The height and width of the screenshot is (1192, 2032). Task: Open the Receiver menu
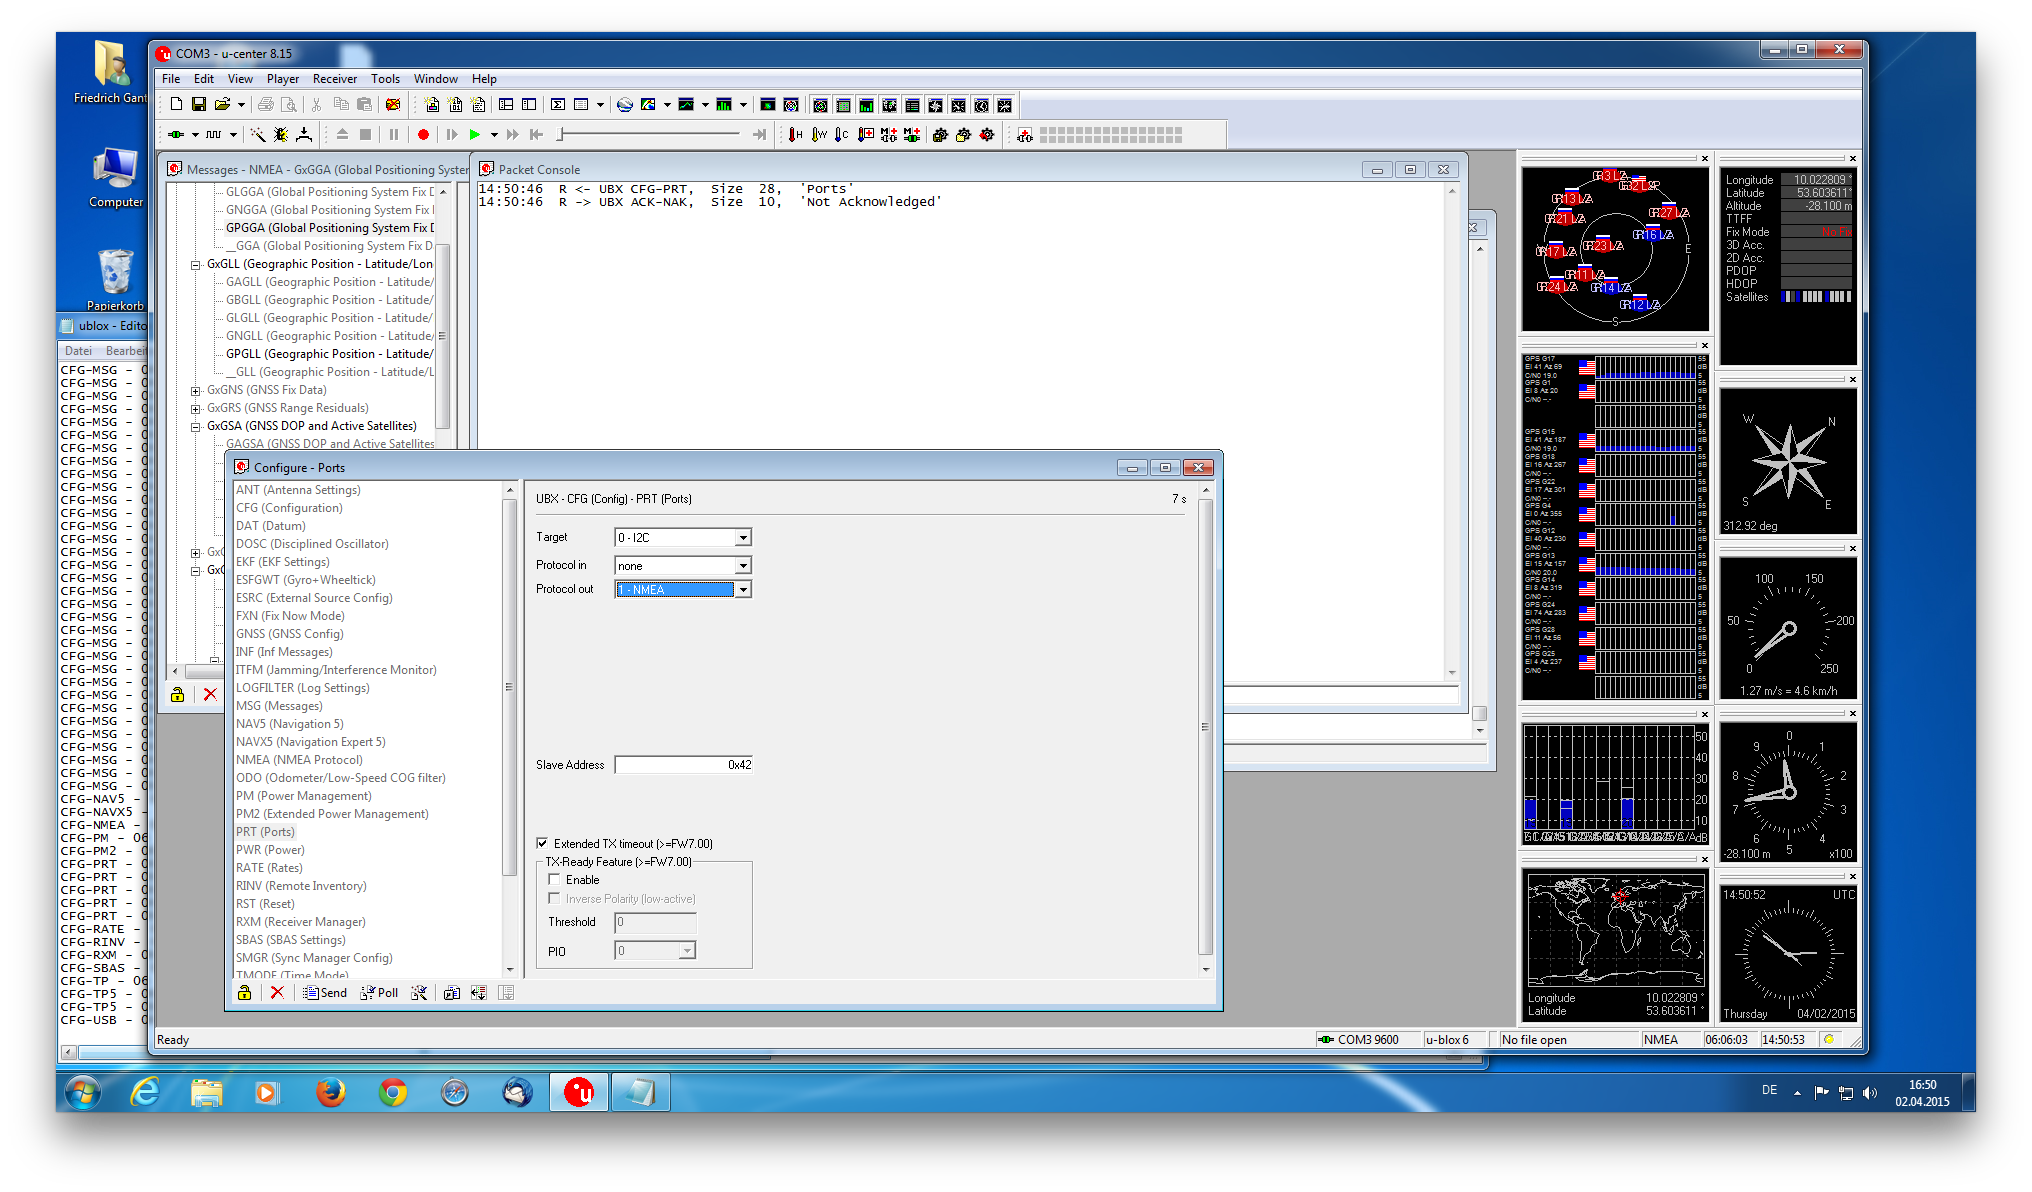(334, 79)
